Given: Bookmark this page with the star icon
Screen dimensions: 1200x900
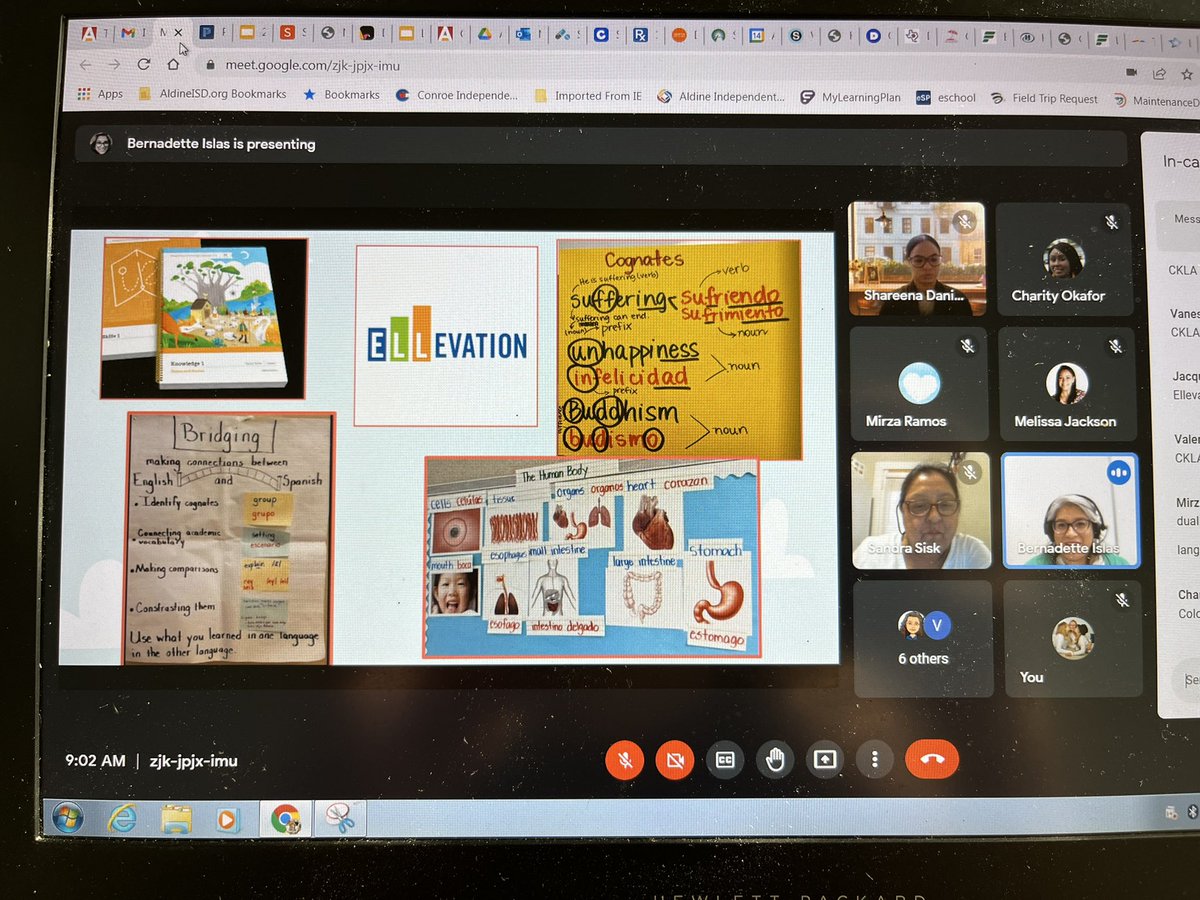Looking at the screenshot, I should click(x=1187, y=71).
